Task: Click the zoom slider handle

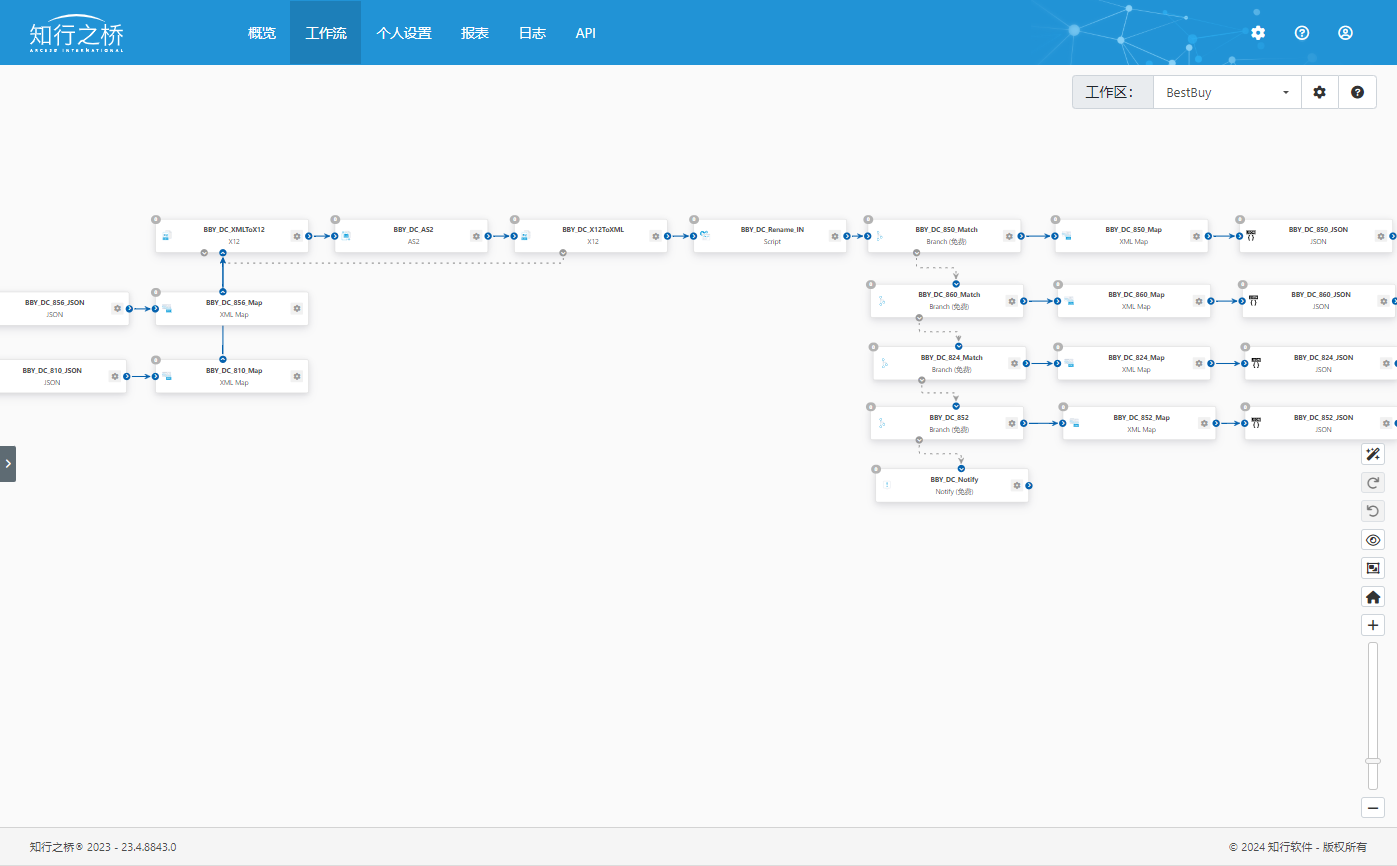Action: pos(1373,761)
